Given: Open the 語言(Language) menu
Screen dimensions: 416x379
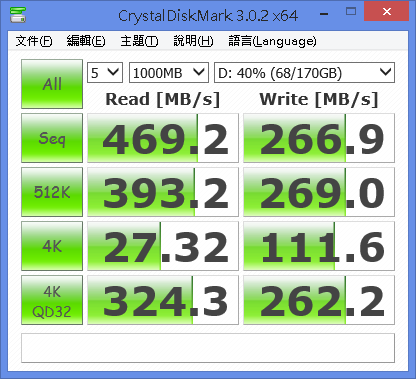Looking at the screenshot, I should [272, 41].
